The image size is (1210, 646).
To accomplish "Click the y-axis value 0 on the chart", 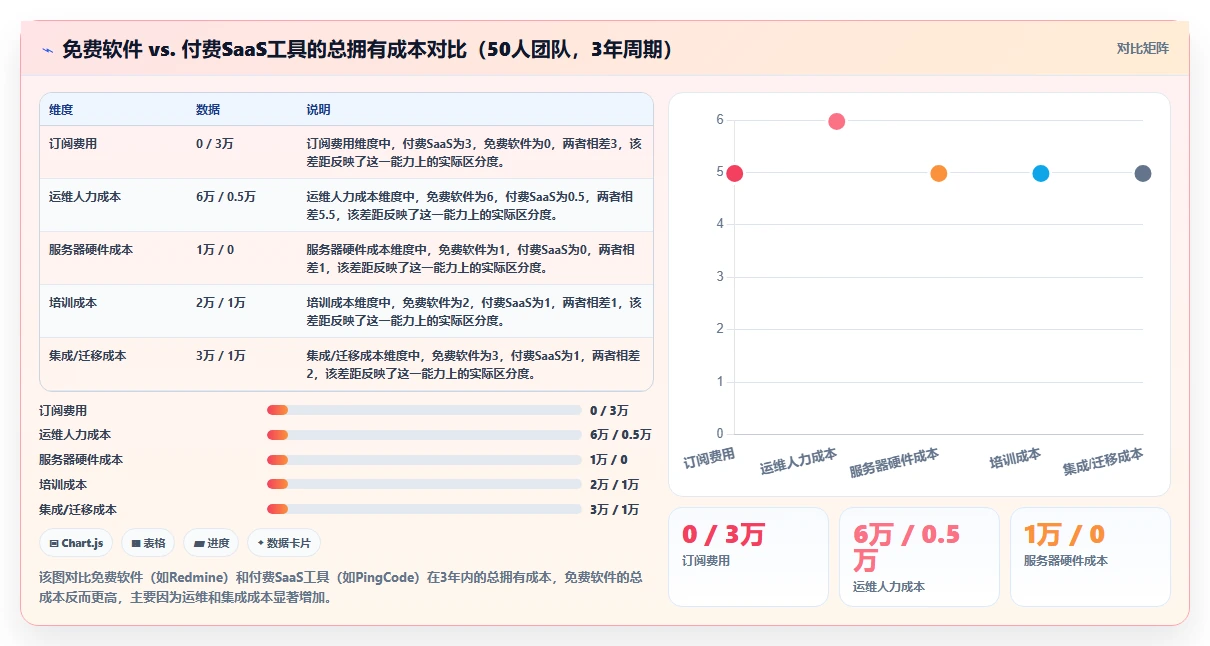I will click(x=720, y=434).
